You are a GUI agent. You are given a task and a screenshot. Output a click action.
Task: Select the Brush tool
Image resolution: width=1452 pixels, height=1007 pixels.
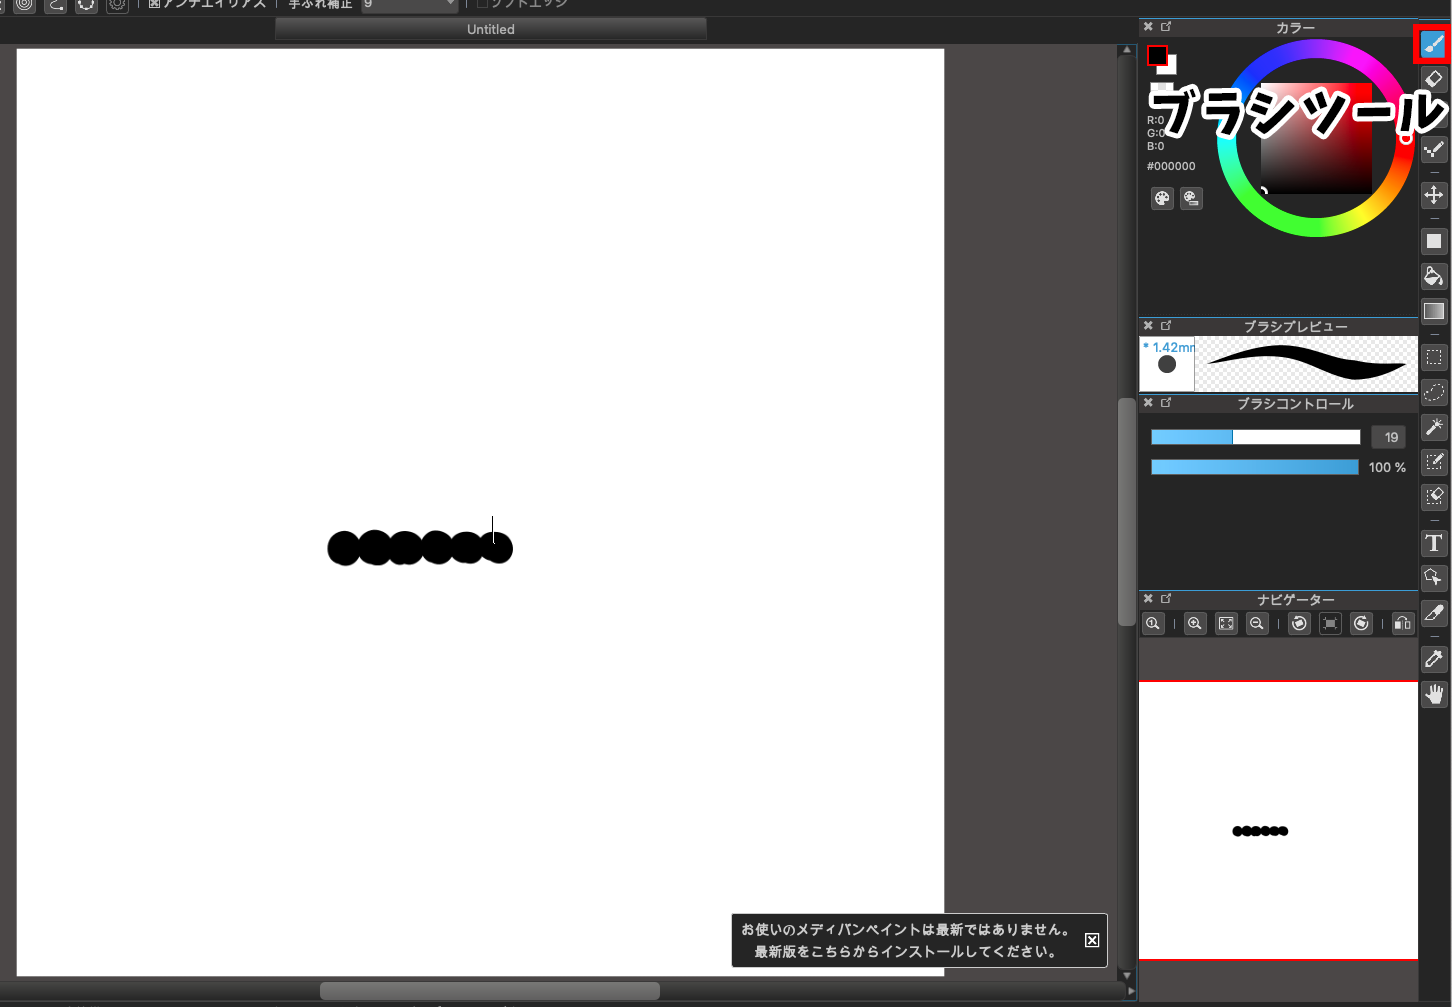pos(1433,45)
